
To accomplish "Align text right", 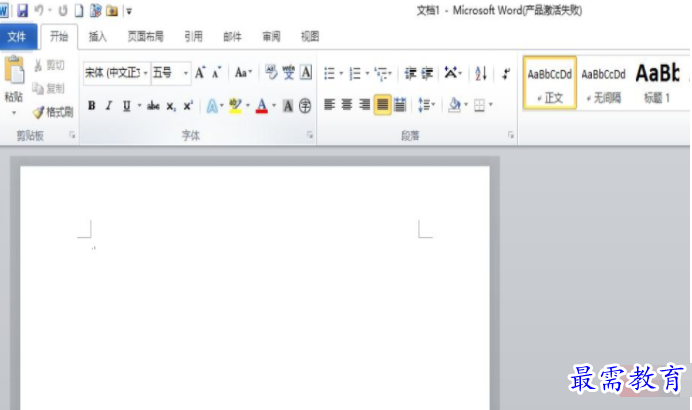I will click(x=365, y=105).
